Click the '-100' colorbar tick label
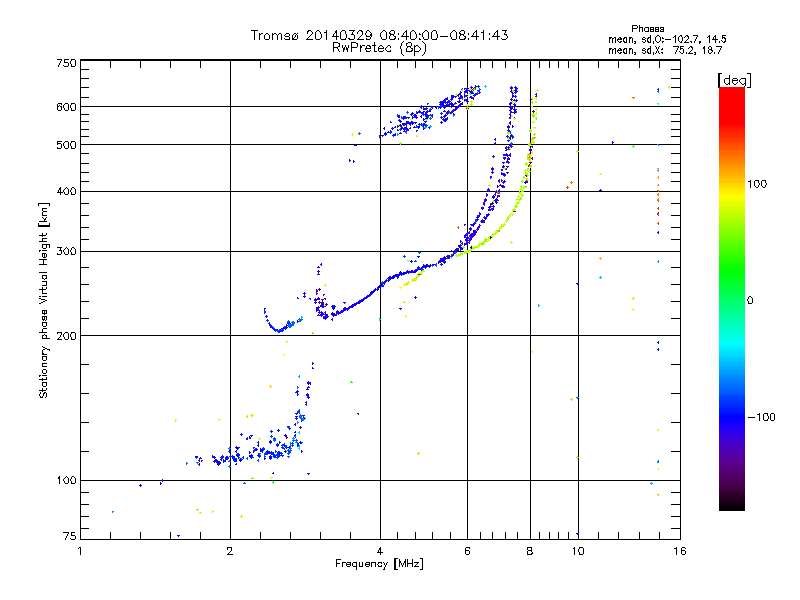The height and width of the screenshot is (600, 800). 761,417
